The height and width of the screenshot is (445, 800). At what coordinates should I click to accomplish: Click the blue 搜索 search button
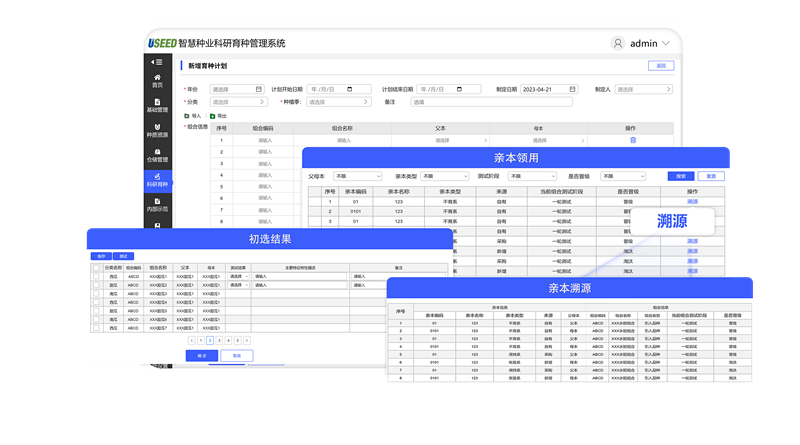(x=680, y=176)
